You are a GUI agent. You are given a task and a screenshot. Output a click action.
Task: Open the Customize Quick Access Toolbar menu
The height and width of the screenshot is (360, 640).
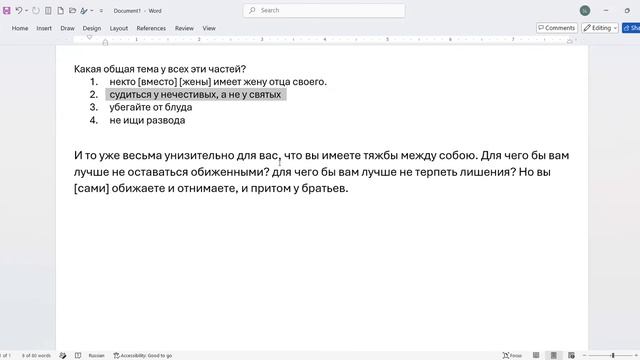click(x=101, y=11)
